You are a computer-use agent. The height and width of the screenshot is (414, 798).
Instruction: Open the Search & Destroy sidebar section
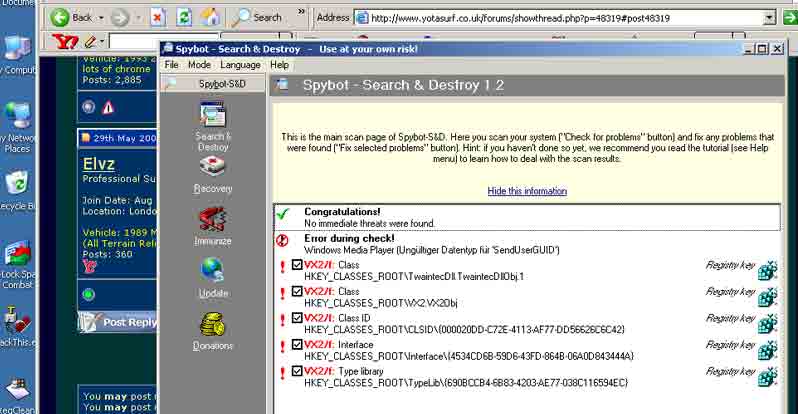point(213,120)
